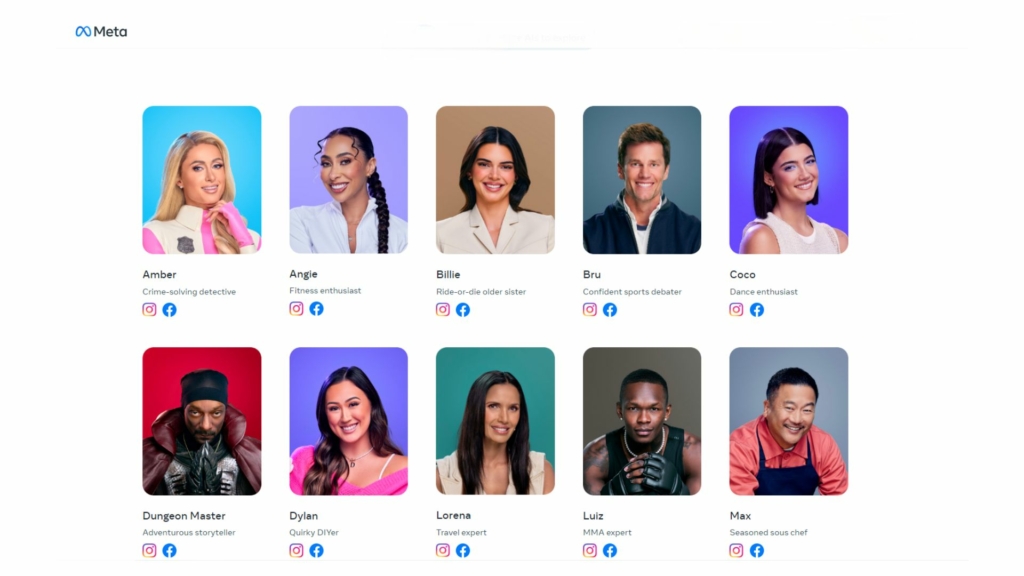Click Max's Facebook icon
Viewport: 1024px width, 576px height.
757,551
